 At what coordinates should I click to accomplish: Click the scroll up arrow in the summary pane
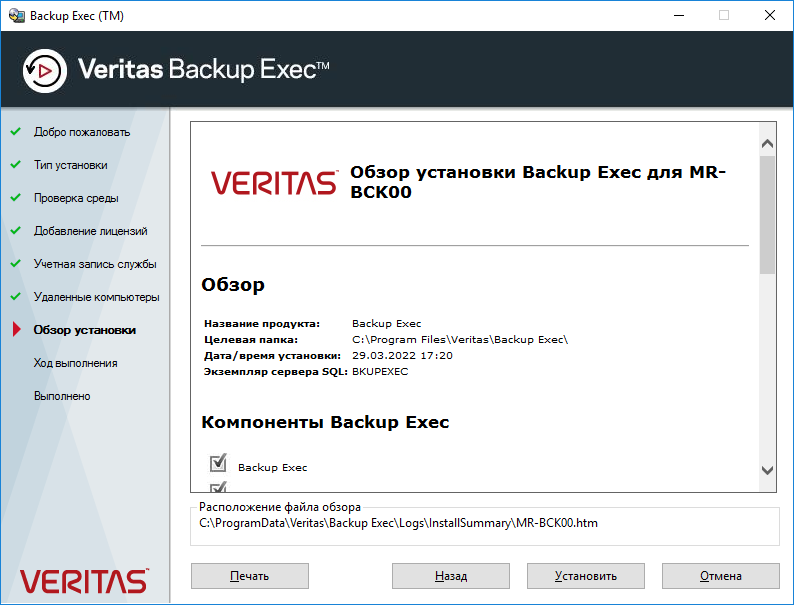[767, 144]
